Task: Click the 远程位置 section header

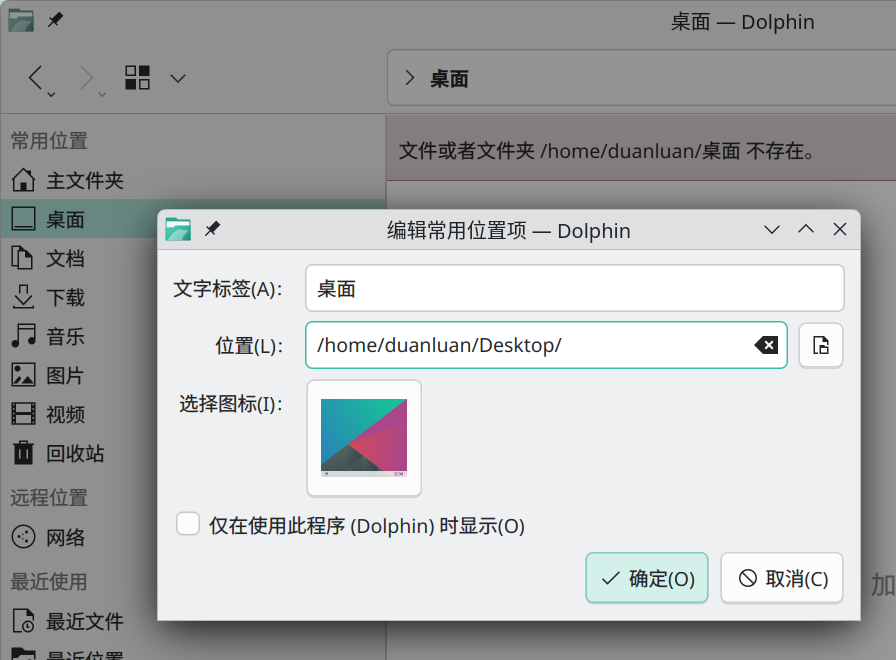Action: click(49, 497)
